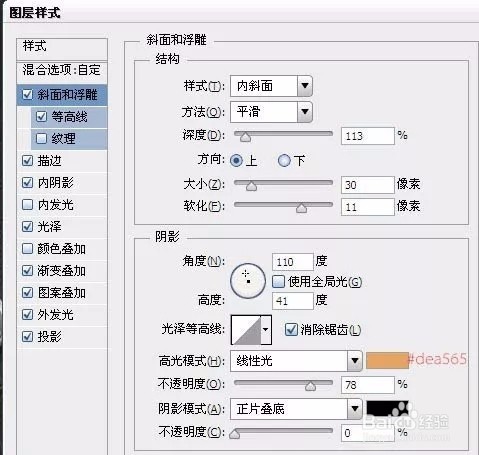Click the 软化 slider handle

[301, 208]
